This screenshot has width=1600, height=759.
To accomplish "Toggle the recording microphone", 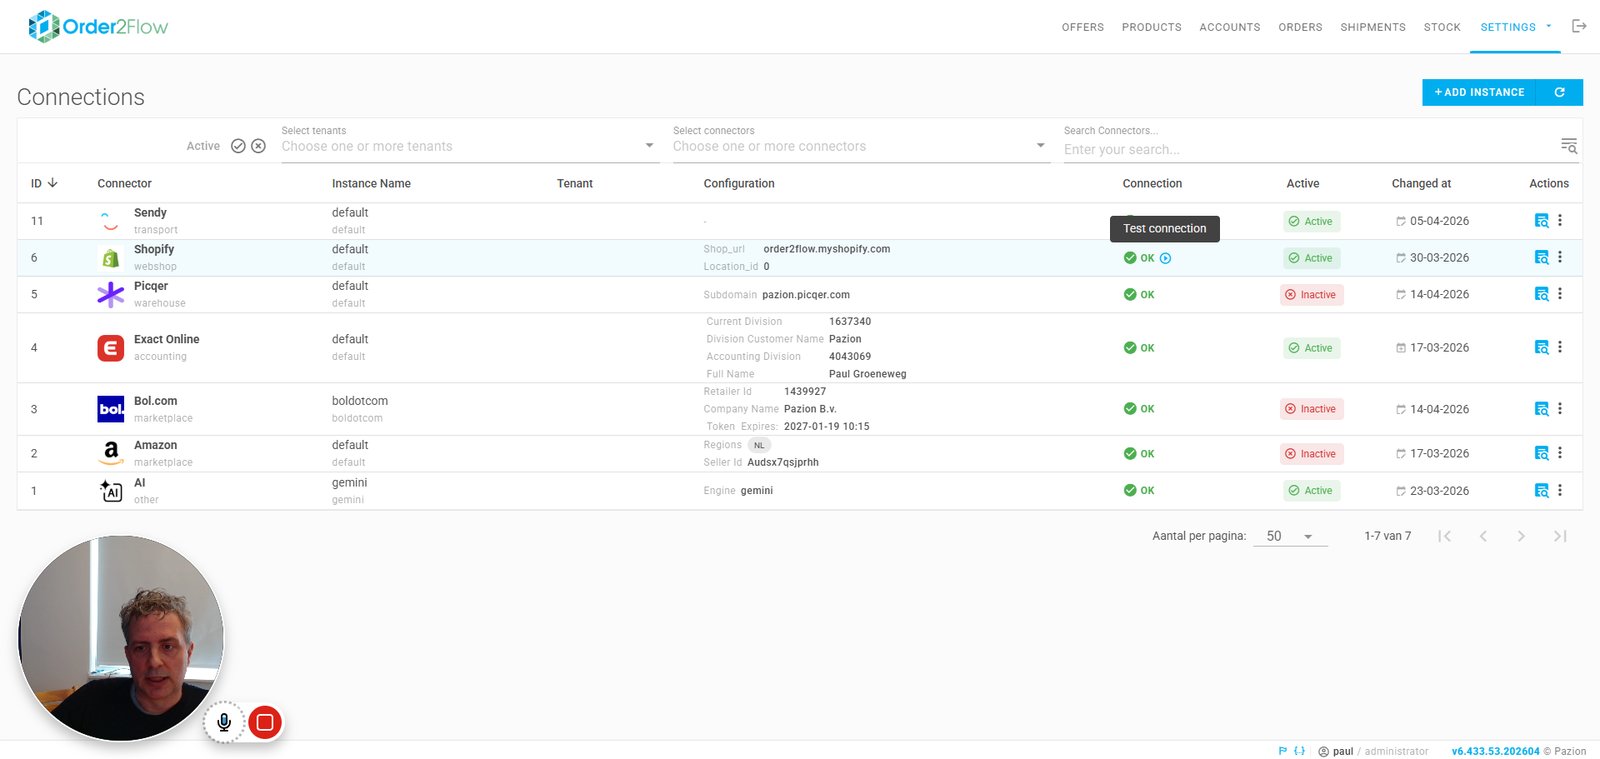I will 224,722.
